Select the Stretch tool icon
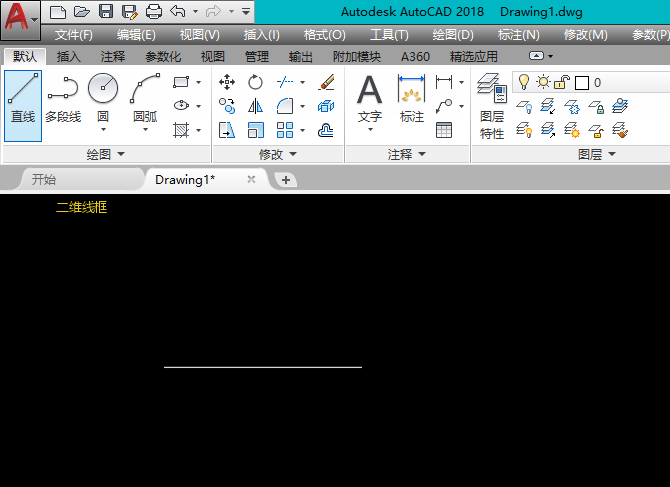 pyautogui.click(x=227, y=130)
